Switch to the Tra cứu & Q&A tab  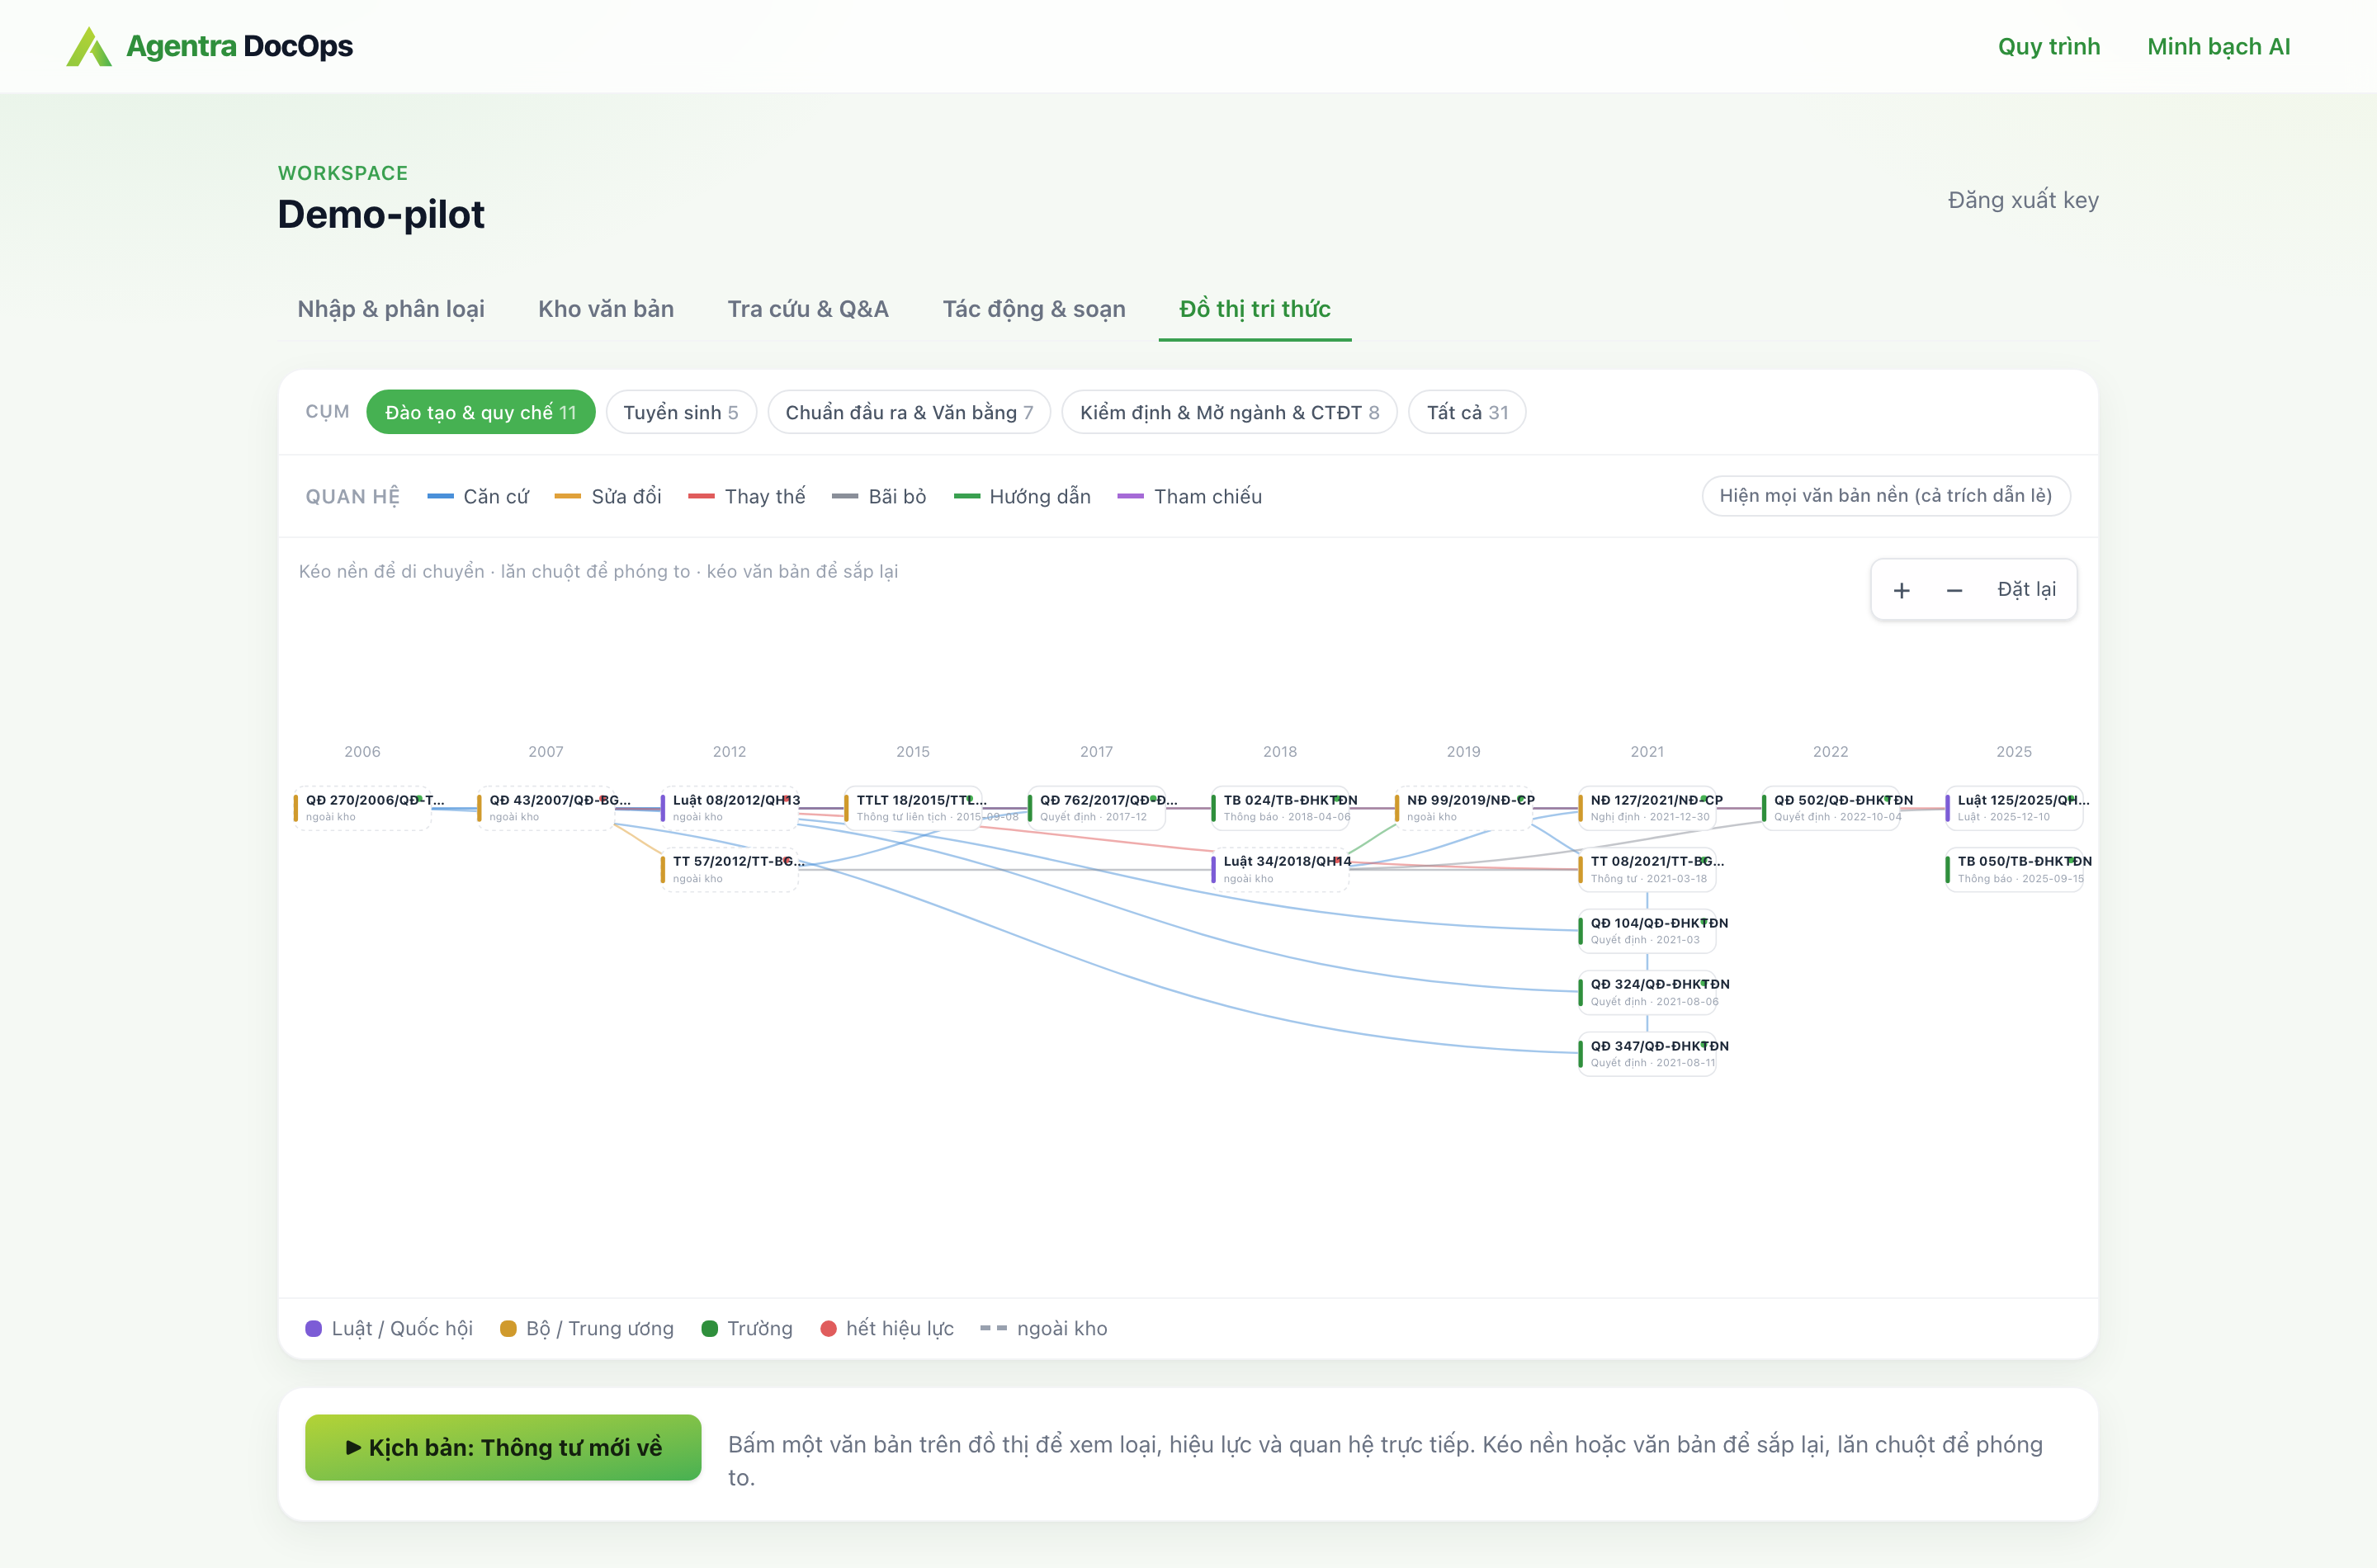click(x=808, y=309)
